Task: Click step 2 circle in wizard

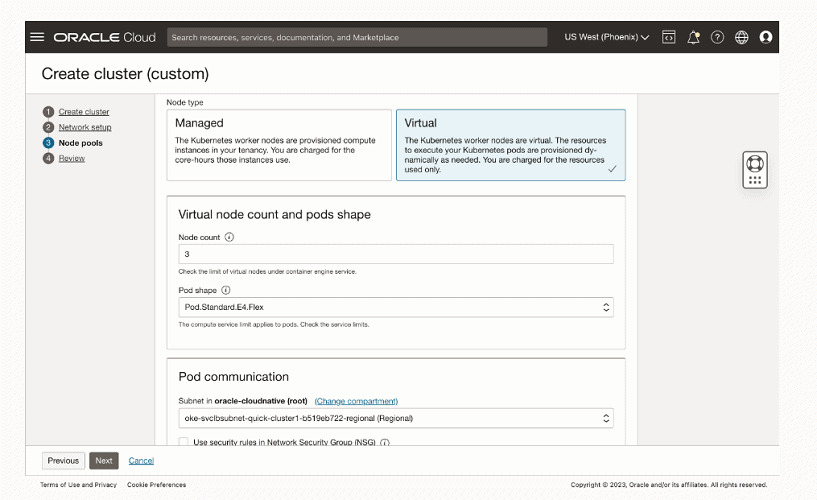Action: [48, 127]
